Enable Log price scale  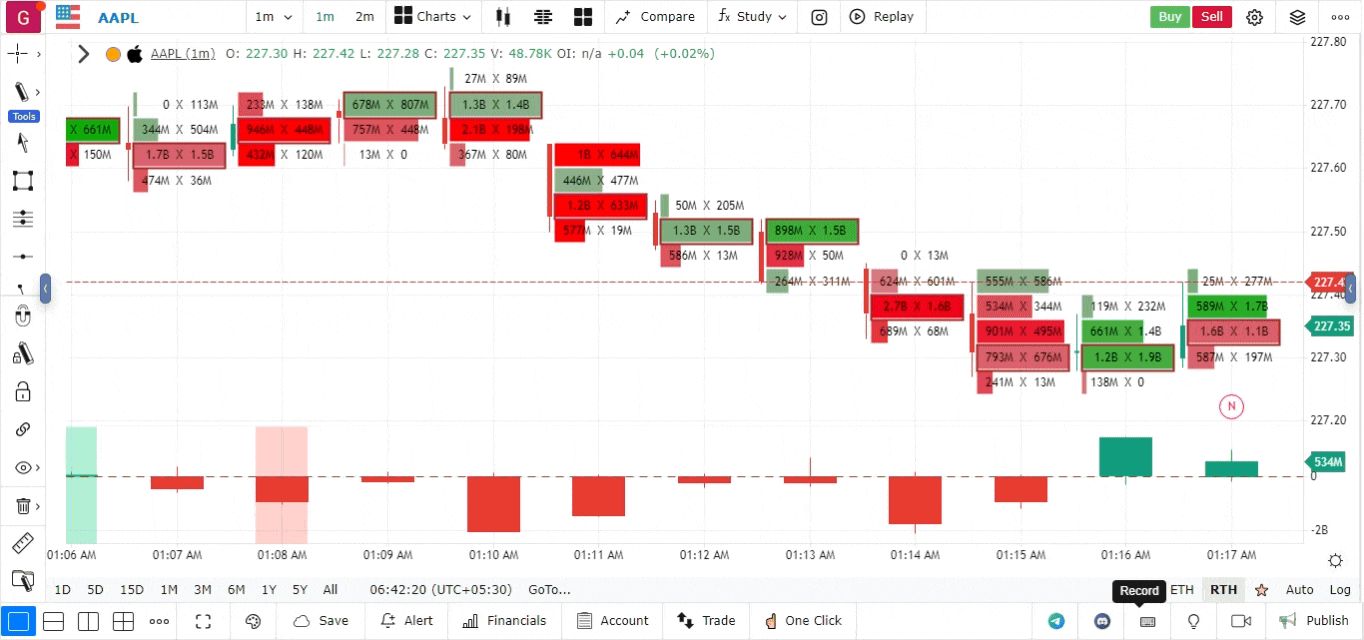pos(1340,589)
